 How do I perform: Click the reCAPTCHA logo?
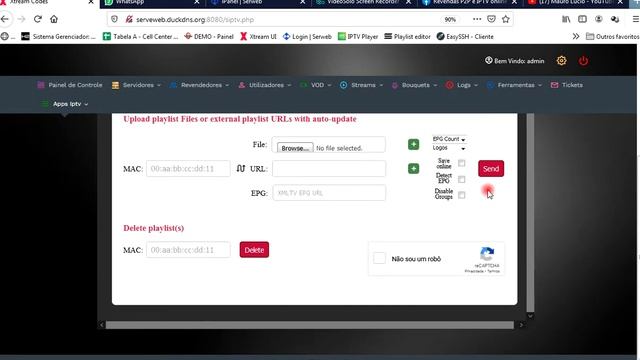487,254
